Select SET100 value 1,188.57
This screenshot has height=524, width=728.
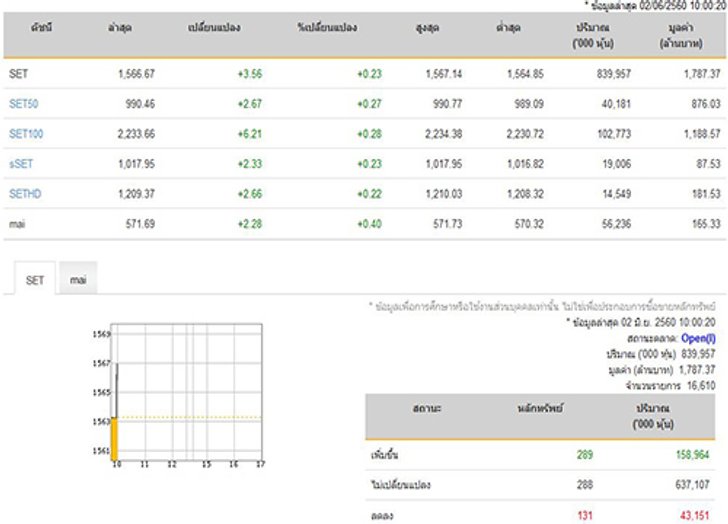[x=702, y=134]
